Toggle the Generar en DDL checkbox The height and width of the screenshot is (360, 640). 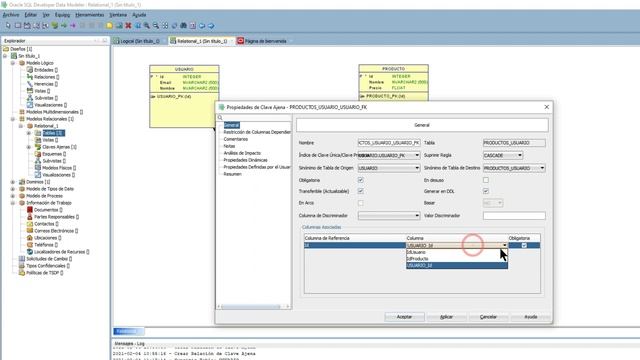(486, 191)
